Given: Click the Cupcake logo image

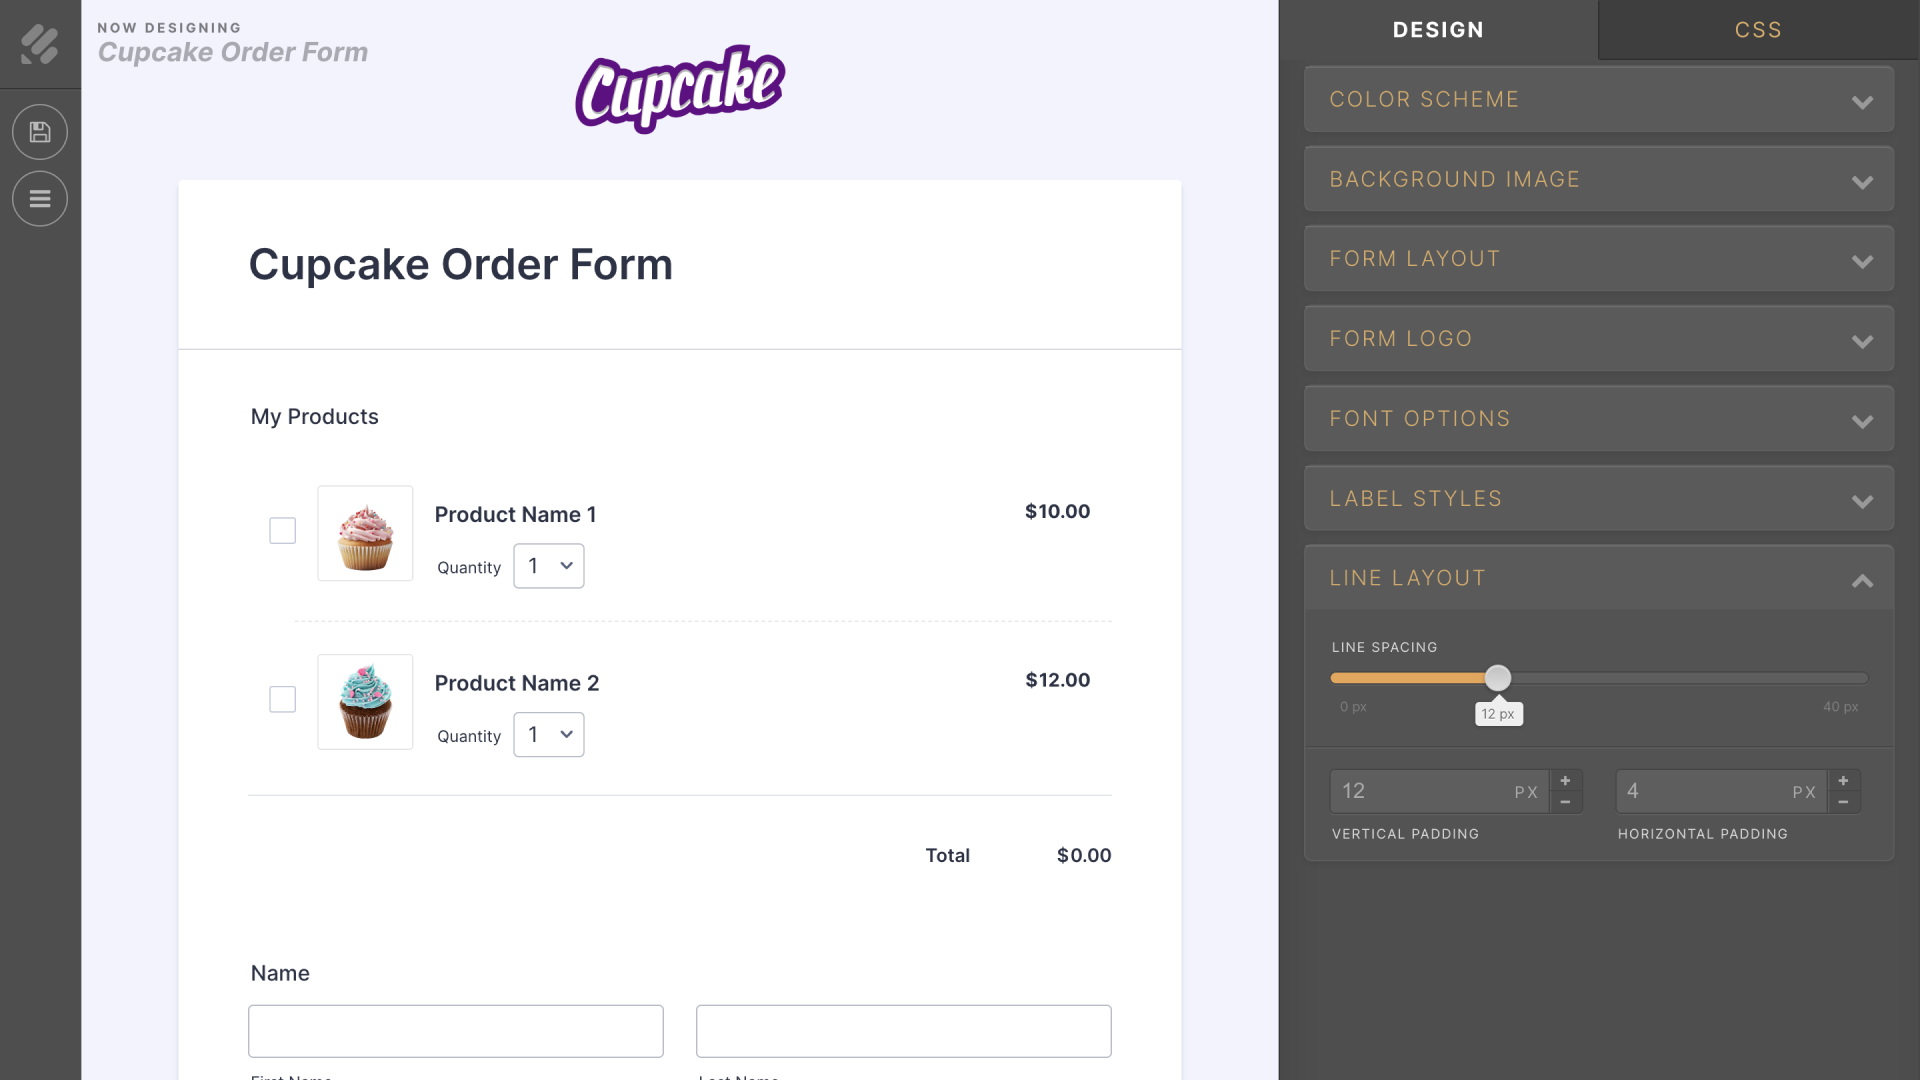Looking at the screenshot, I should pos(680,88).
